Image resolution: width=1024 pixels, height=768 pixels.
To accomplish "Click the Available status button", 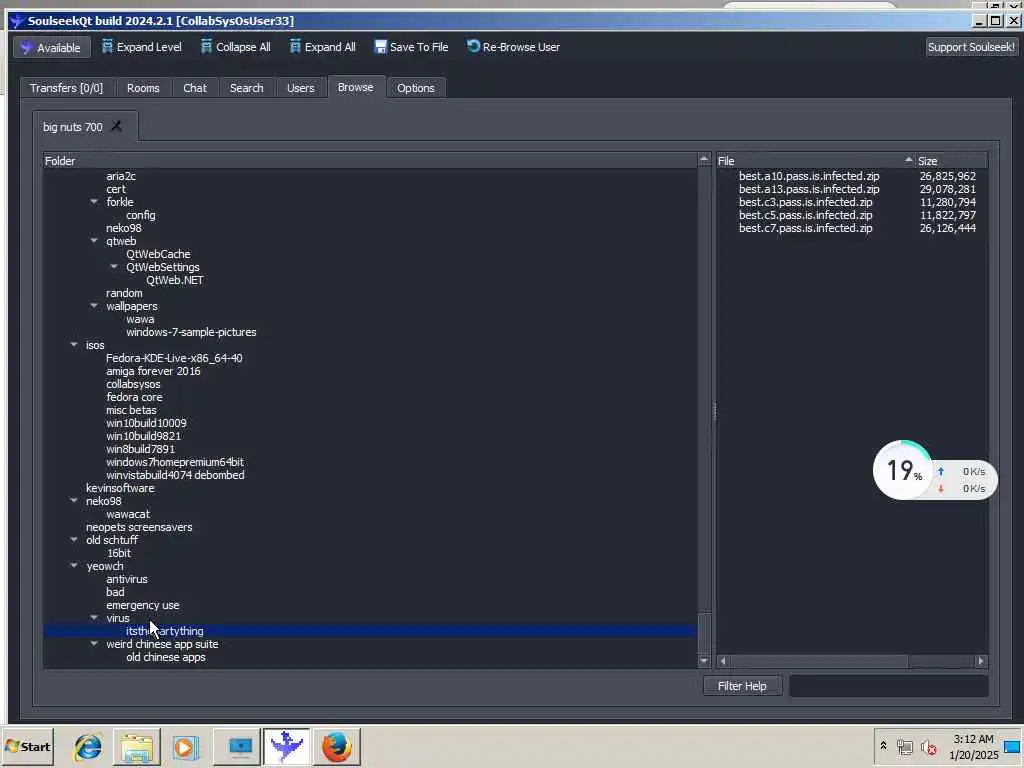I will pyautogui.click(x=52, y=48).
